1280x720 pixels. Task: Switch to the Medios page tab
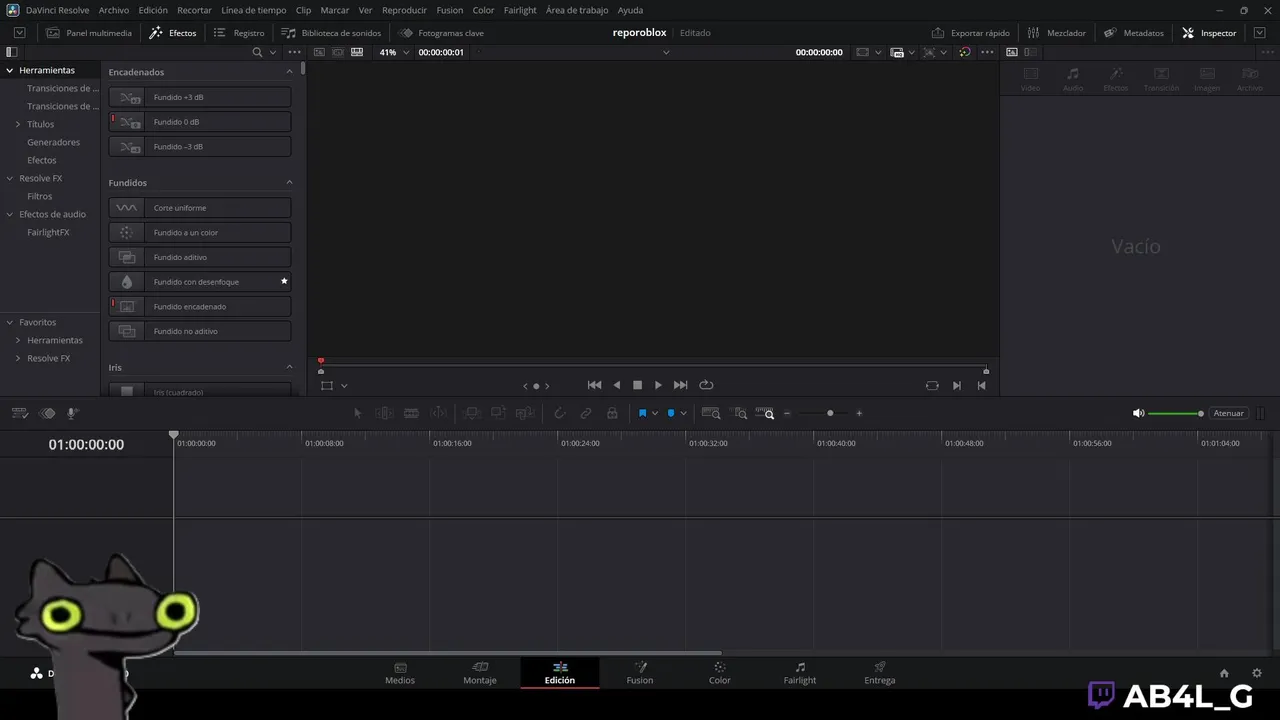click(x=400, y=673)
